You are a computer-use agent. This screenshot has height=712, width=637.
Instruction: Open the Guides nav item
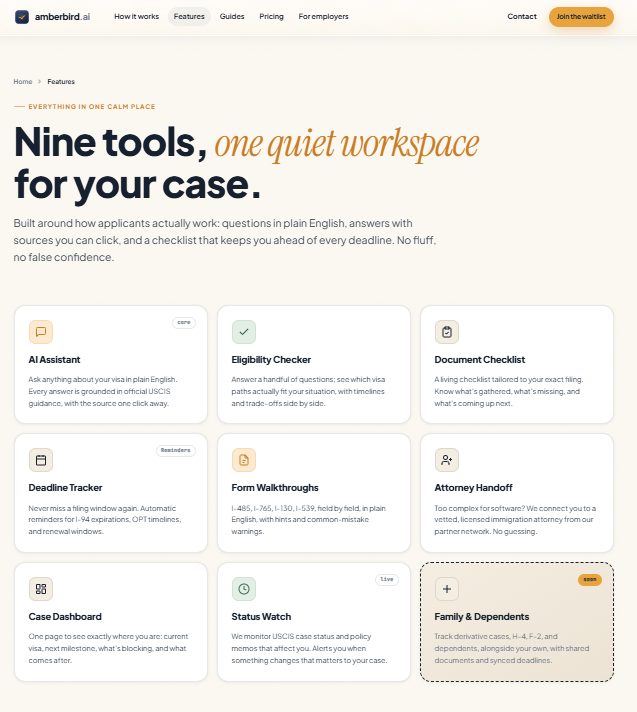pyautogui.click(x=232, y=17)
